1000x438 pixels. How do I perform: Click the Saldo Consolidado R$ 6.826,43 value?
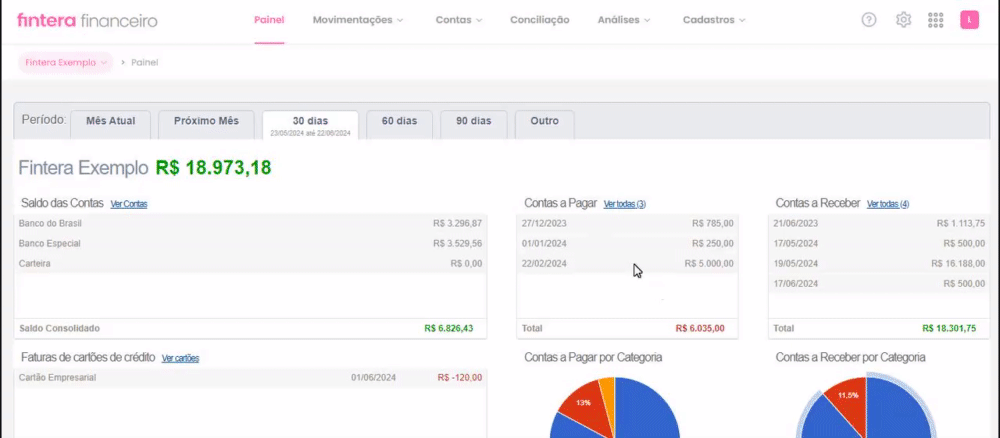pyautogui.click(x=448, y=328)
